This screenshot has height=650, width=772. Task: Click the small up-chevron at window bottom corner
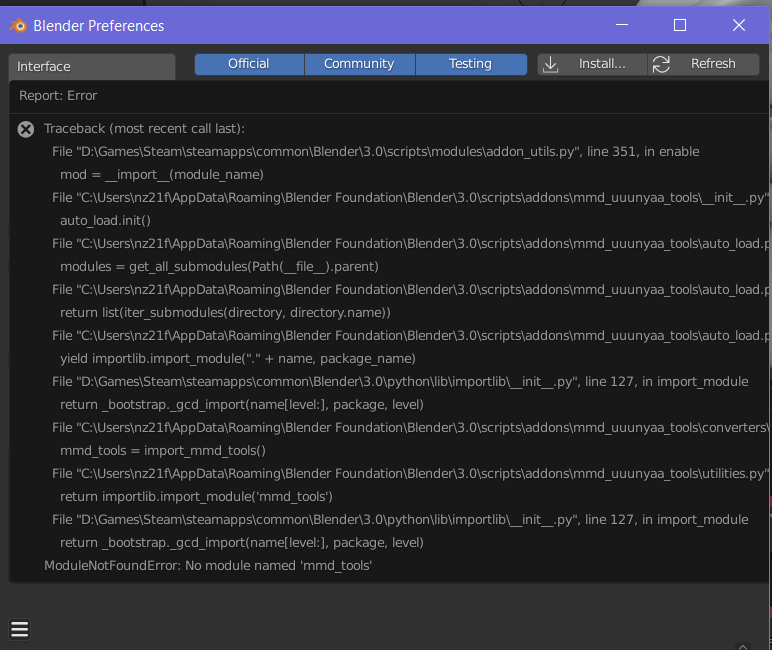coord(742,646)
